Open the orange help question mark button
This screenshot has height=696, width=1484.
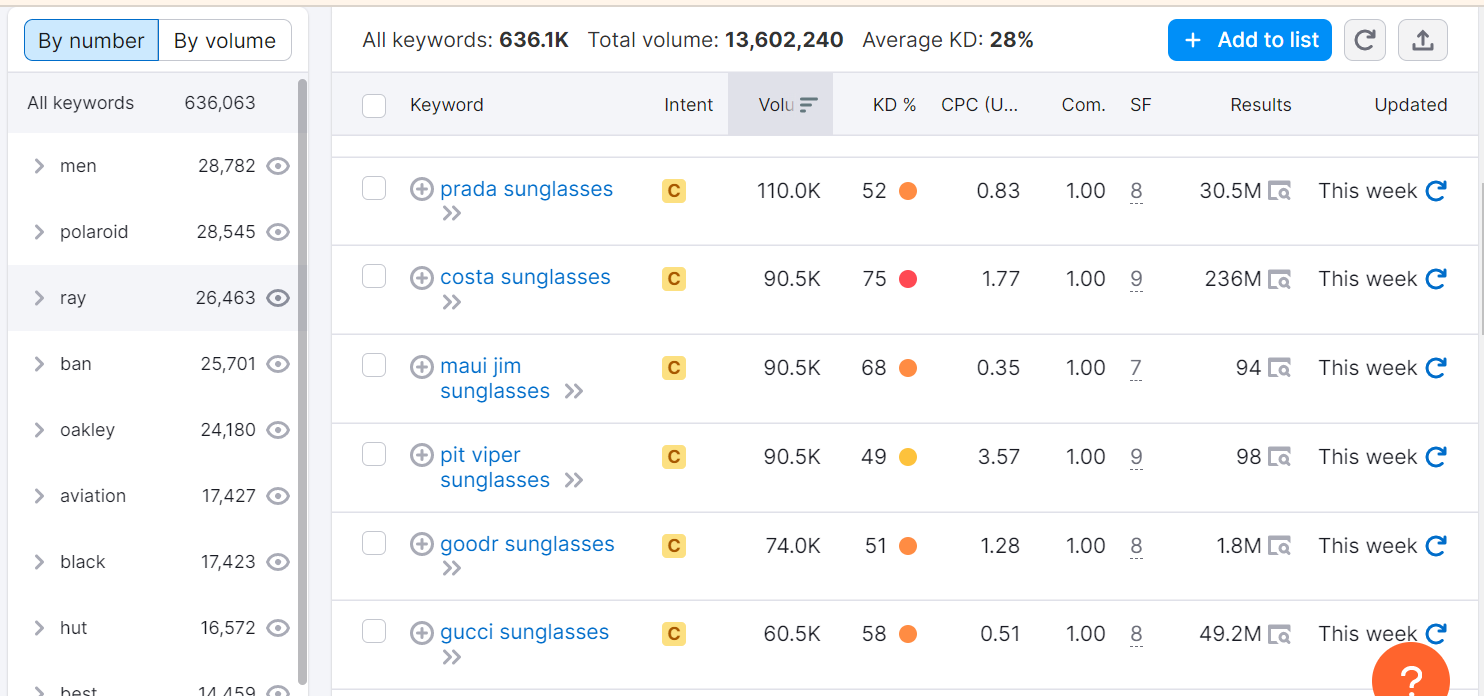click(1410, 678)
